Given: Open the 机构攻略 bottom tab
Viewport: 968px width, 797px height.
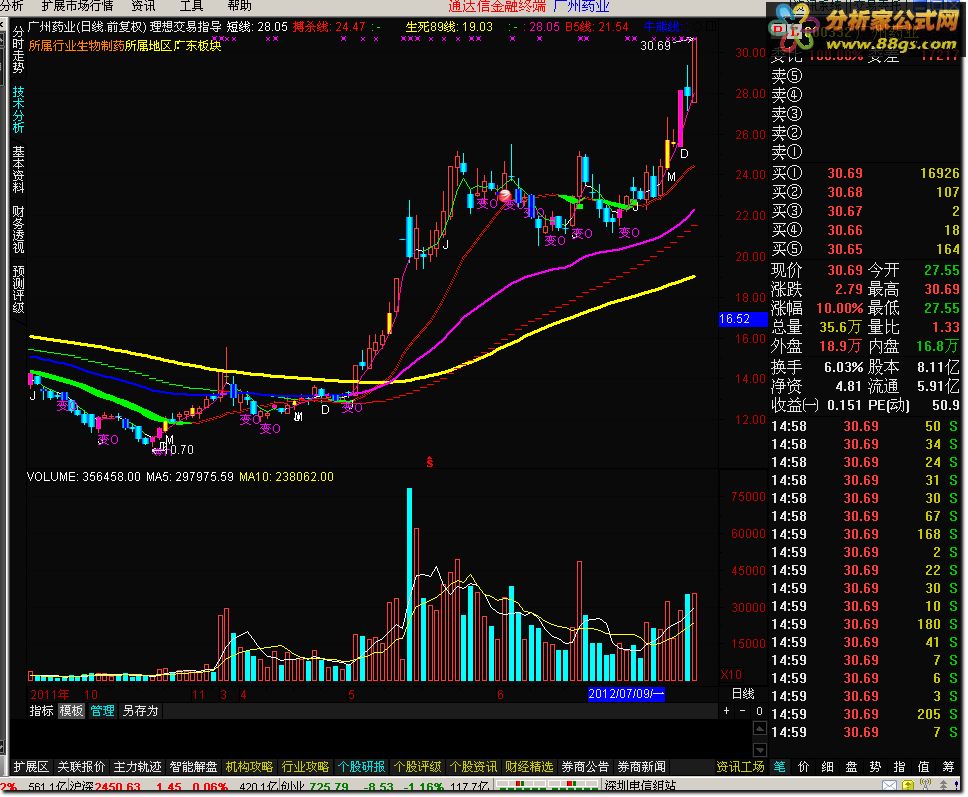Looking at the screenshot, I should [x=249, y=767].
